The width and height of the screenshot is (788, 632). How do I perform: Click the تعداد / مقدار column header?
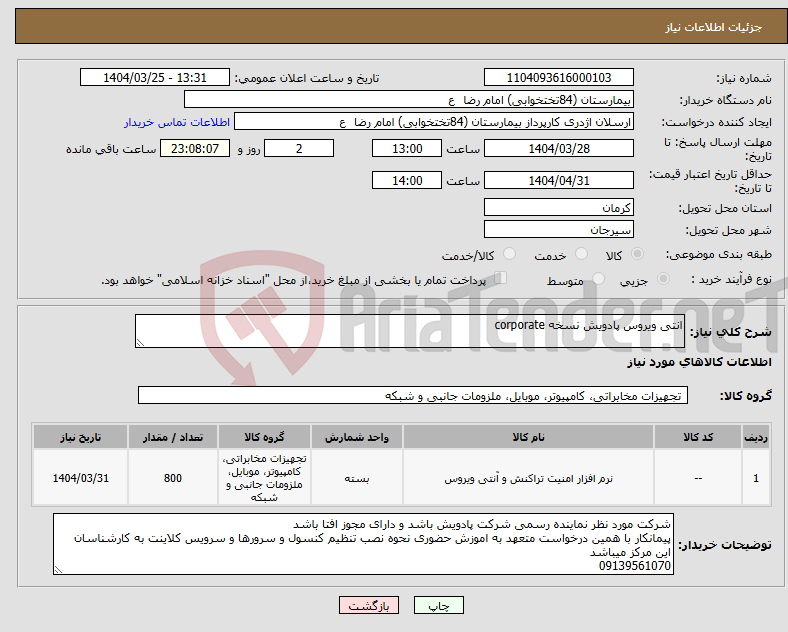click(x=172, y=437)
